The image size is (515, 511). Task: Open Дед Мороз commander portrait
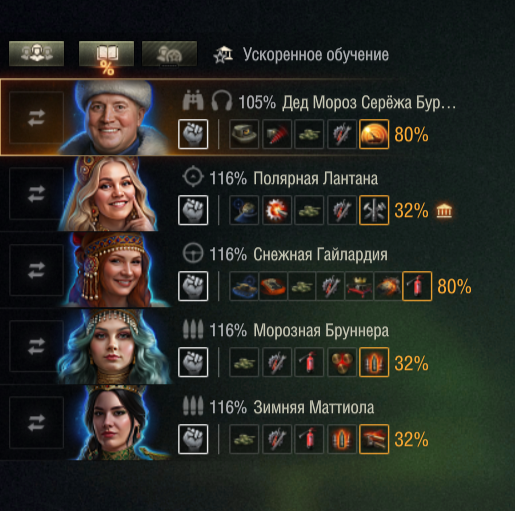(x=115, y=117)
